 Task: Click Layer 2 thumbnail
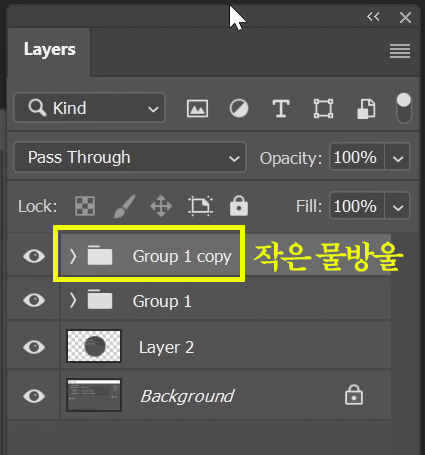tap(94, 346)
